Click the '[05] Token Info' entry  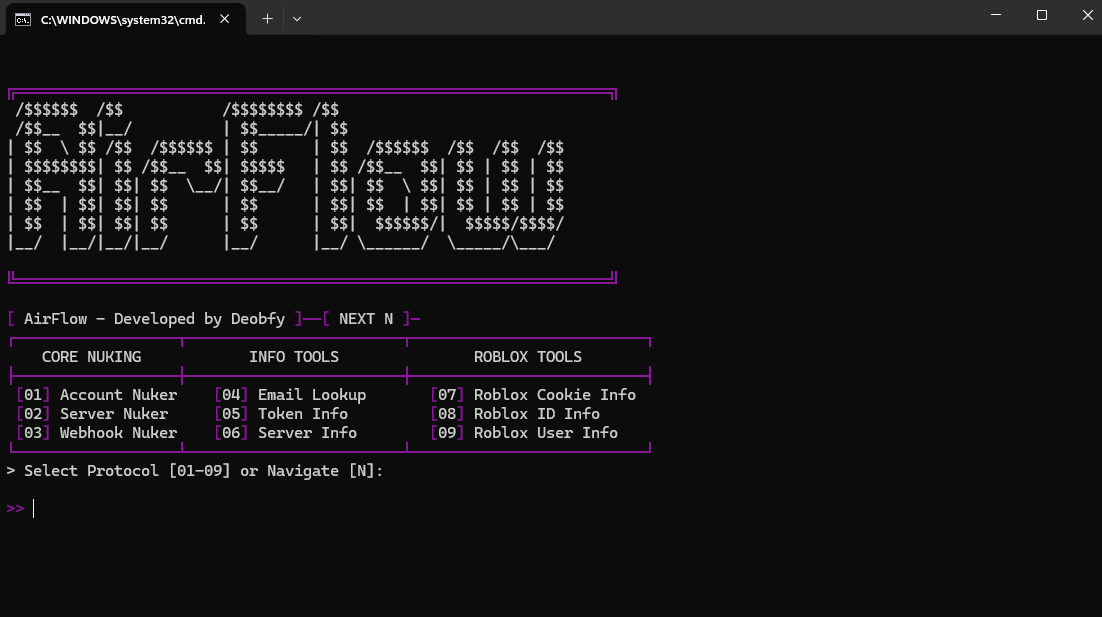281,414
